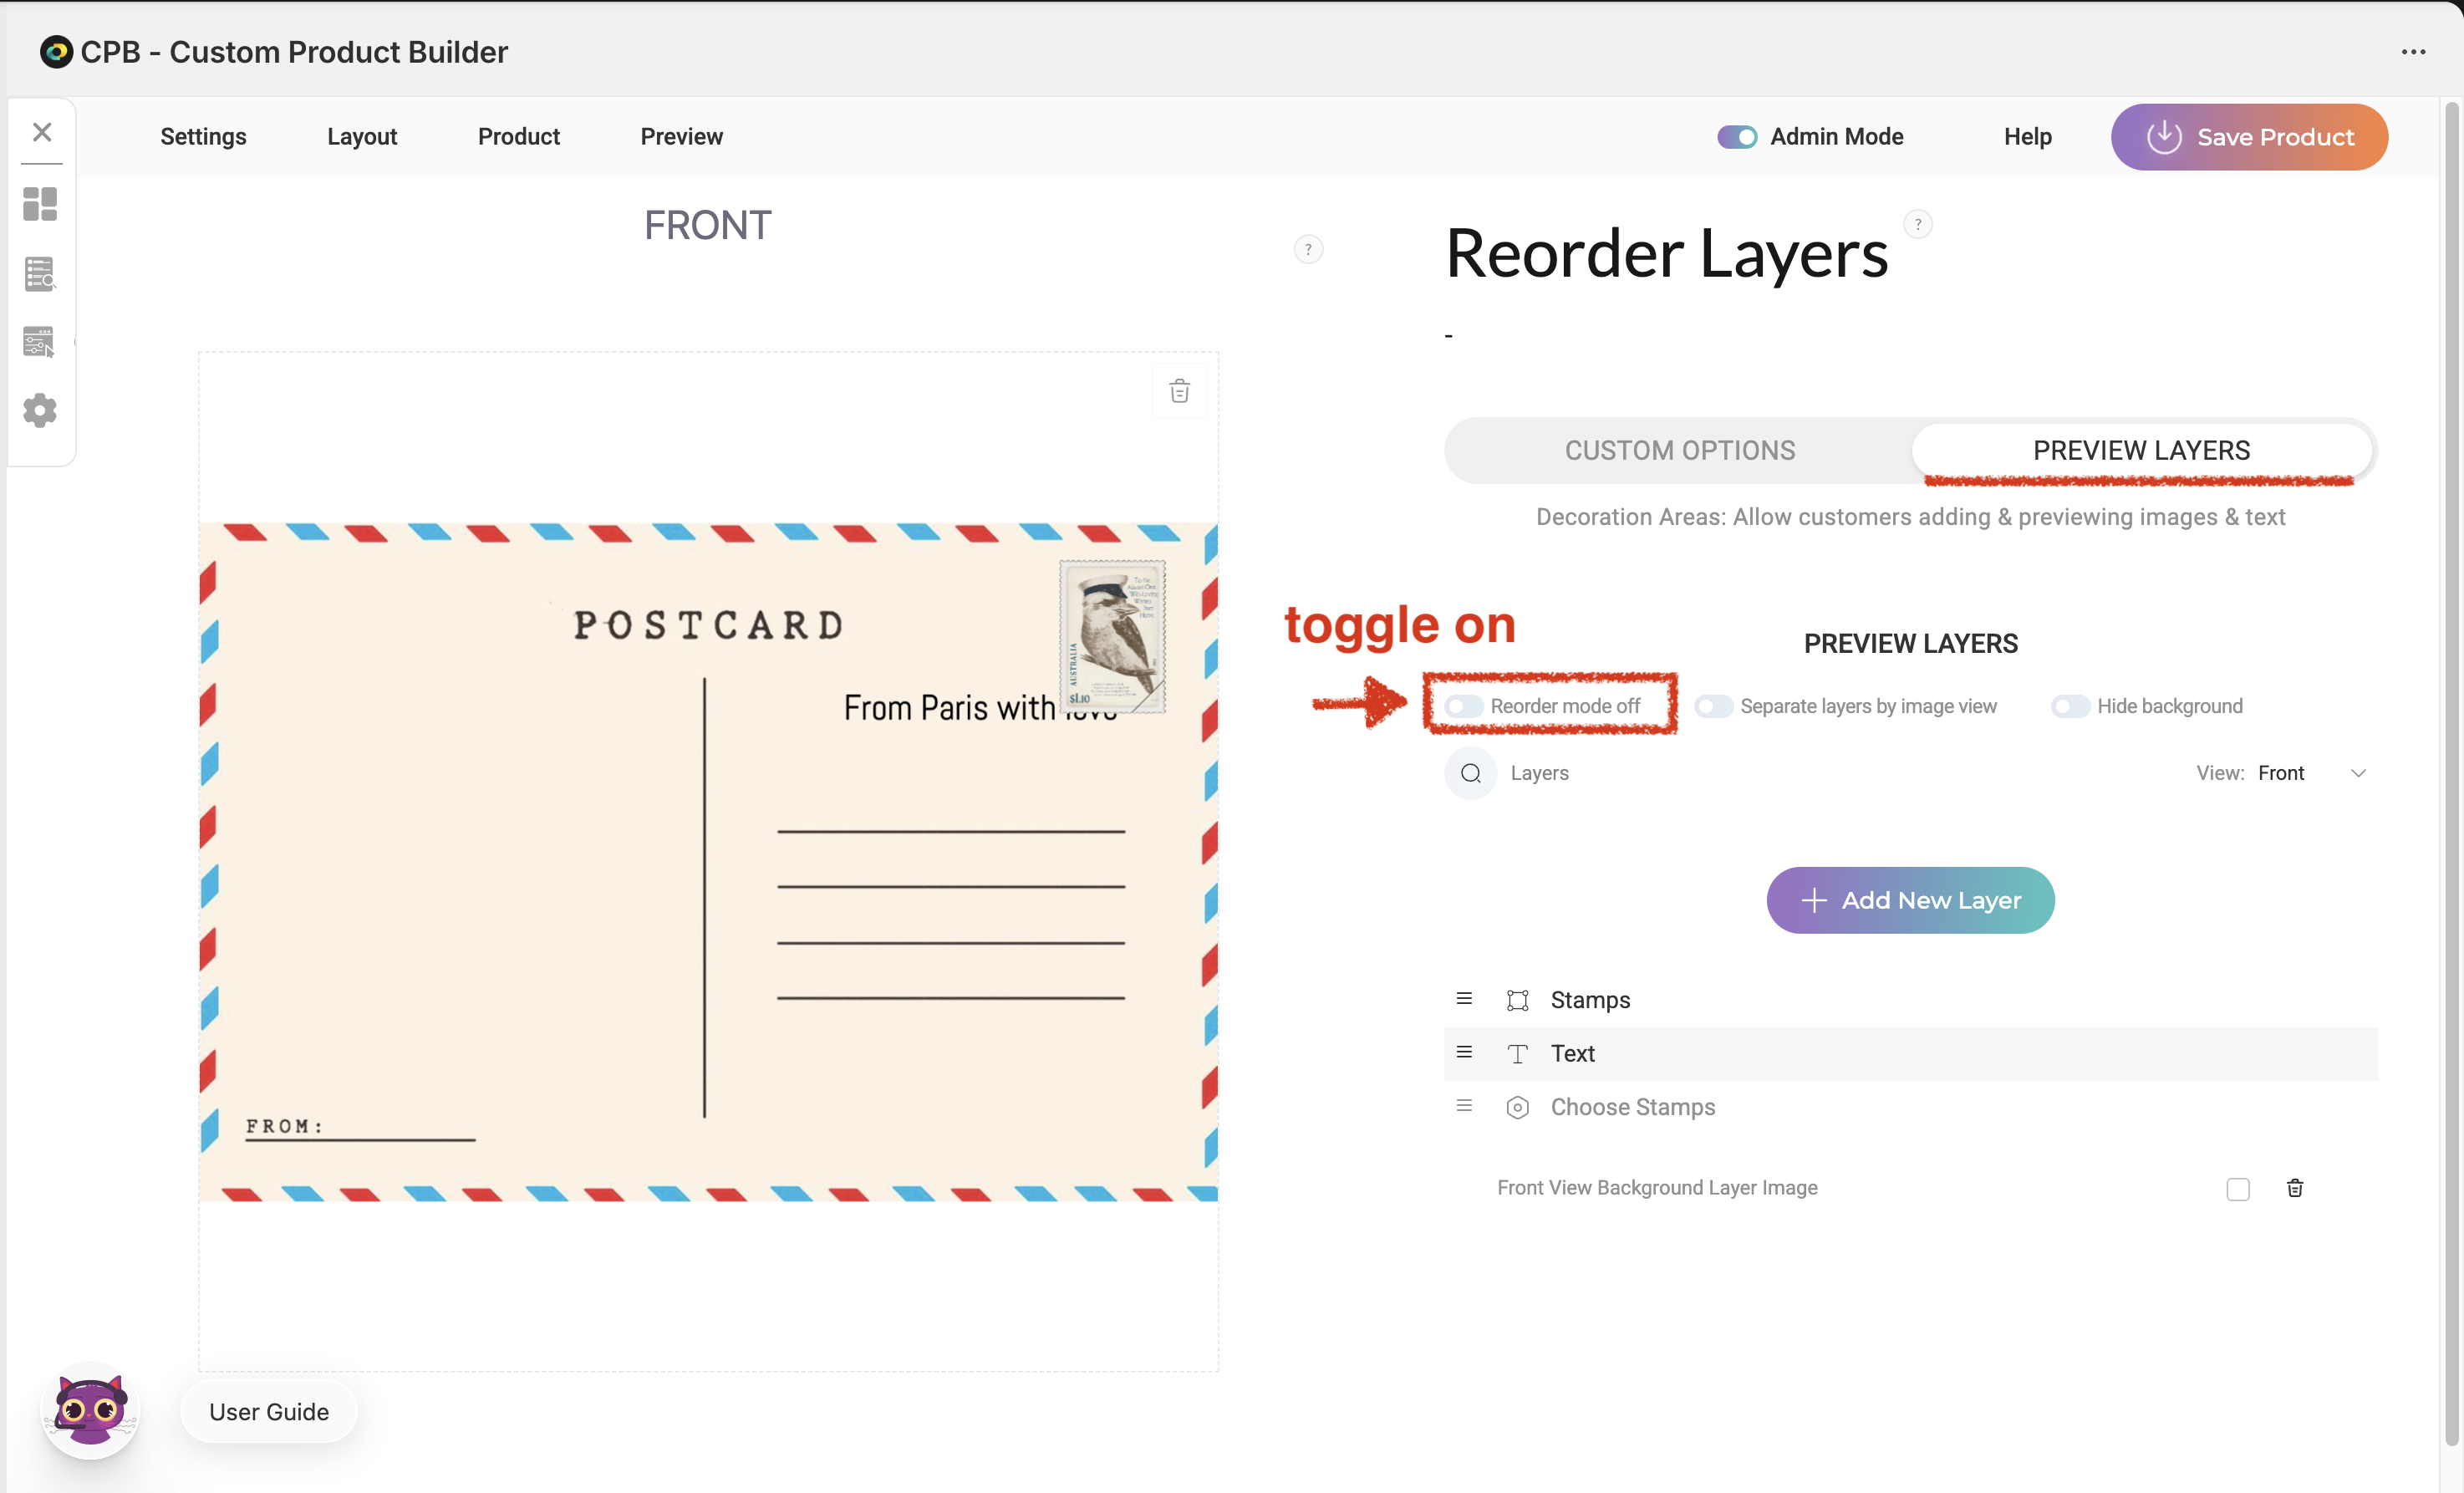Click the Save Product button
Image resolution: width=2464 pixels, height=1493 pixels.
coord(2249,137)
